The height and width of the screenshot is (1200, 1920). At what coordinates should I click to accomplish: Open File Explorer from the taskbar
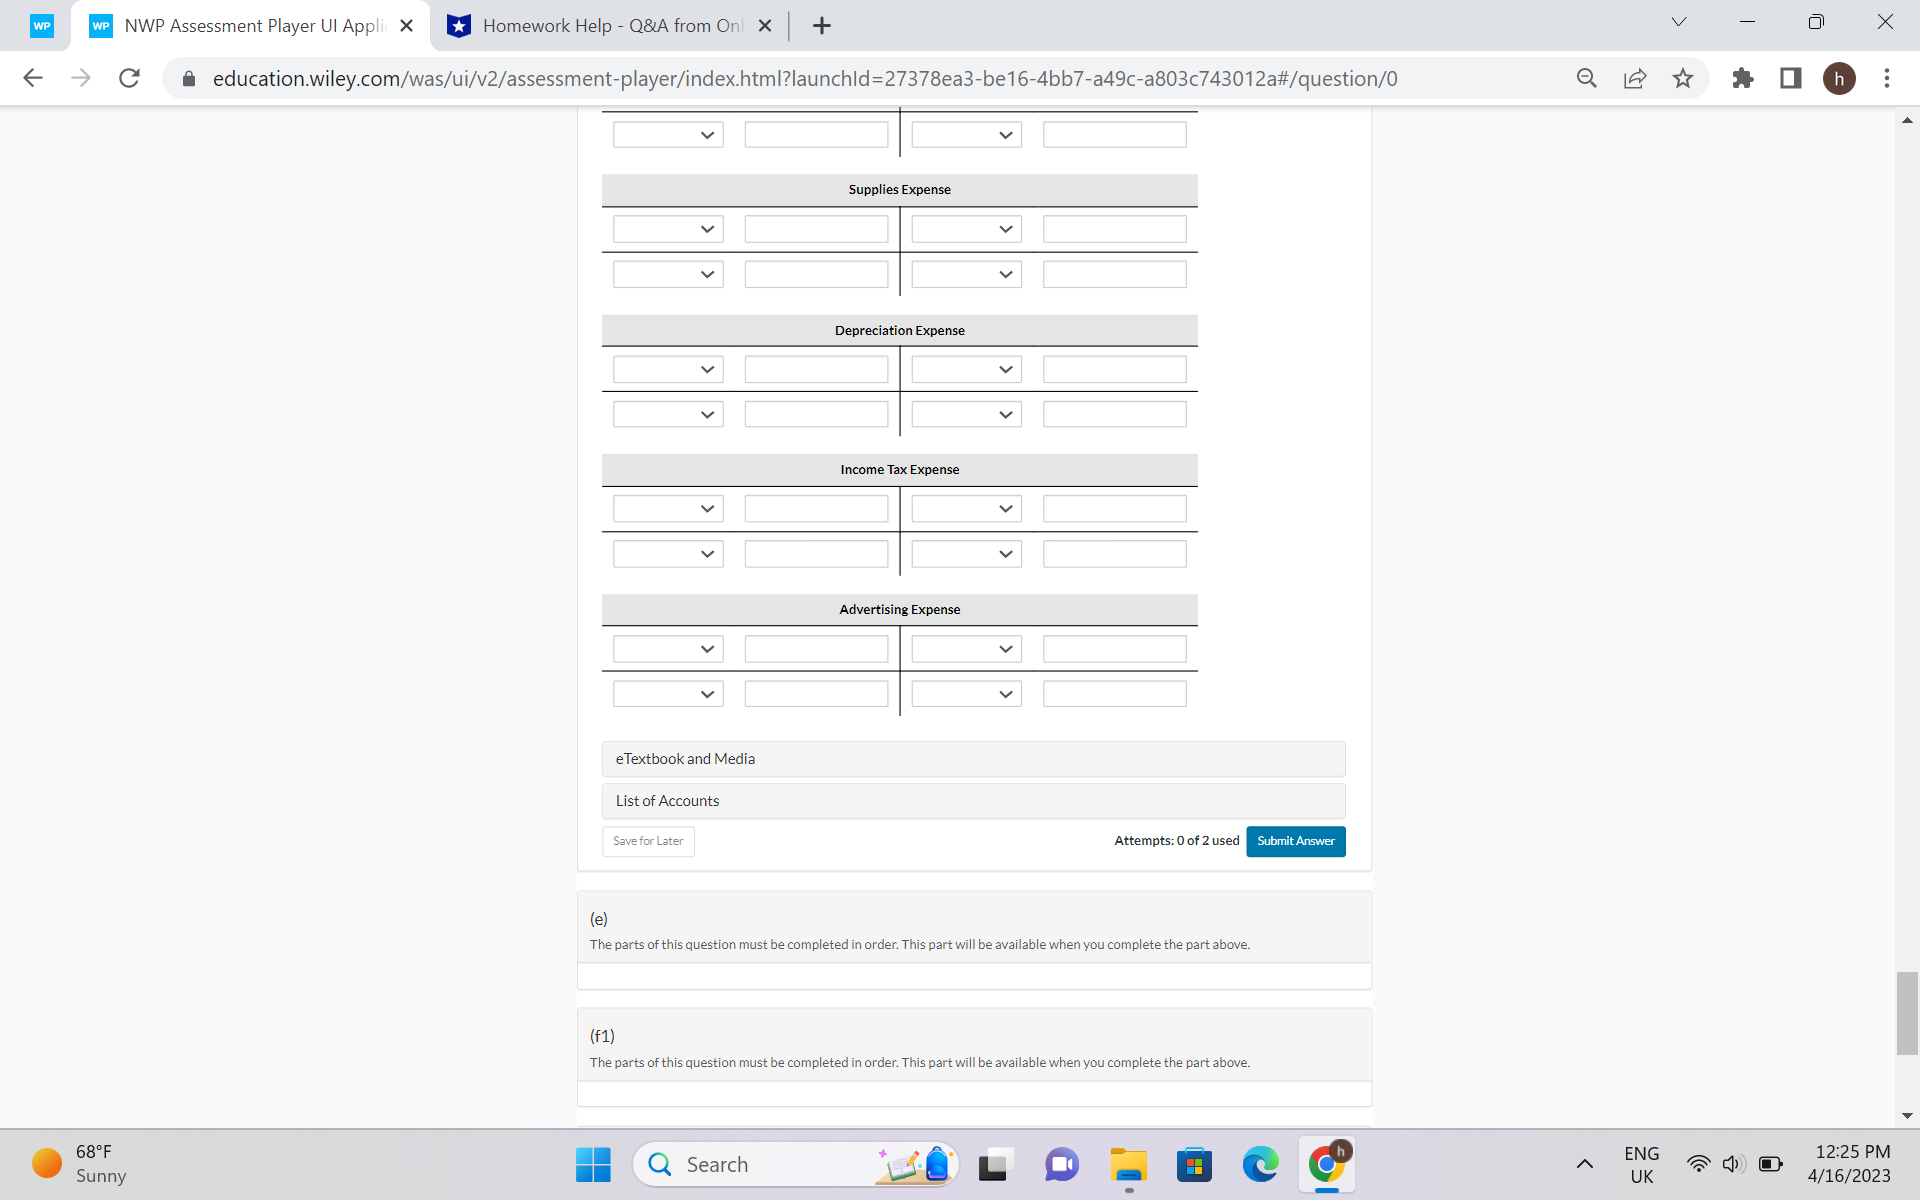1128,1164
